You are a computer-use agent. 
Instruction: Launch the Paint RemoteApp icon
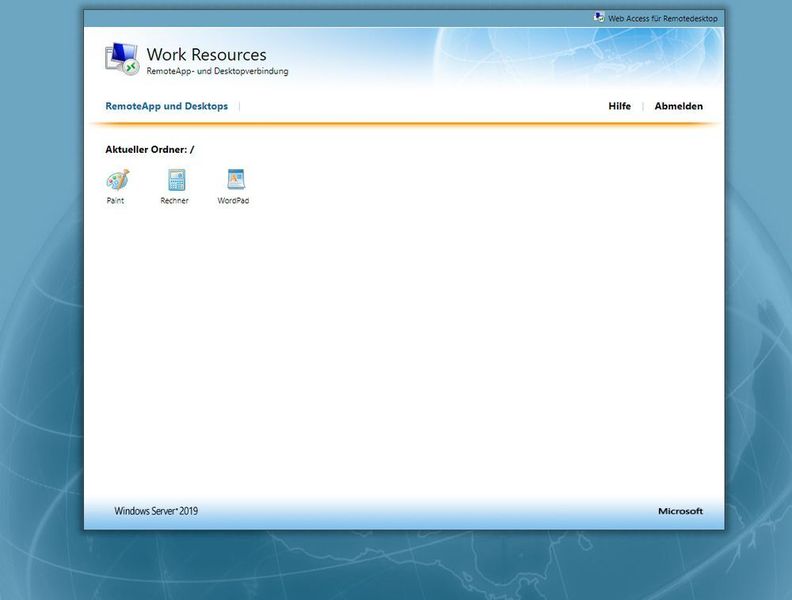click(118, 179)
